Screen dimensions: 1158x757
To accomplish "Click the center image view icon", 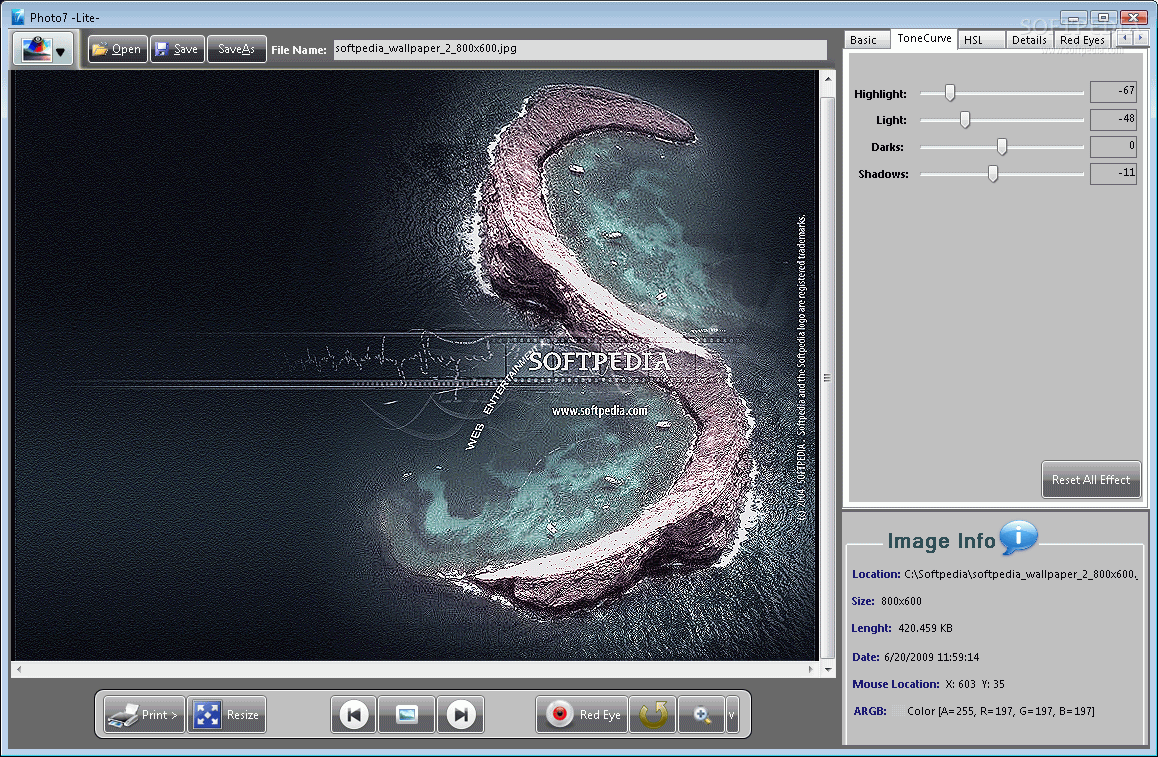I will click(x=406, y=714).
